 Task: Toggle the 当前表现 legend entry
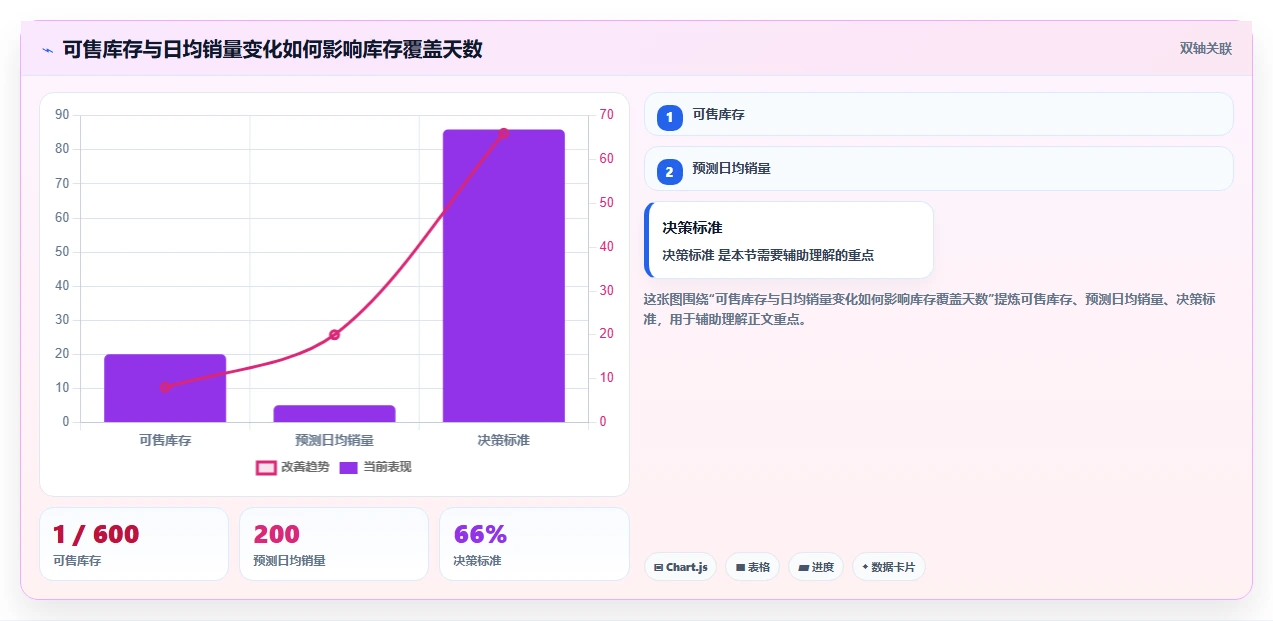point(375,467)
